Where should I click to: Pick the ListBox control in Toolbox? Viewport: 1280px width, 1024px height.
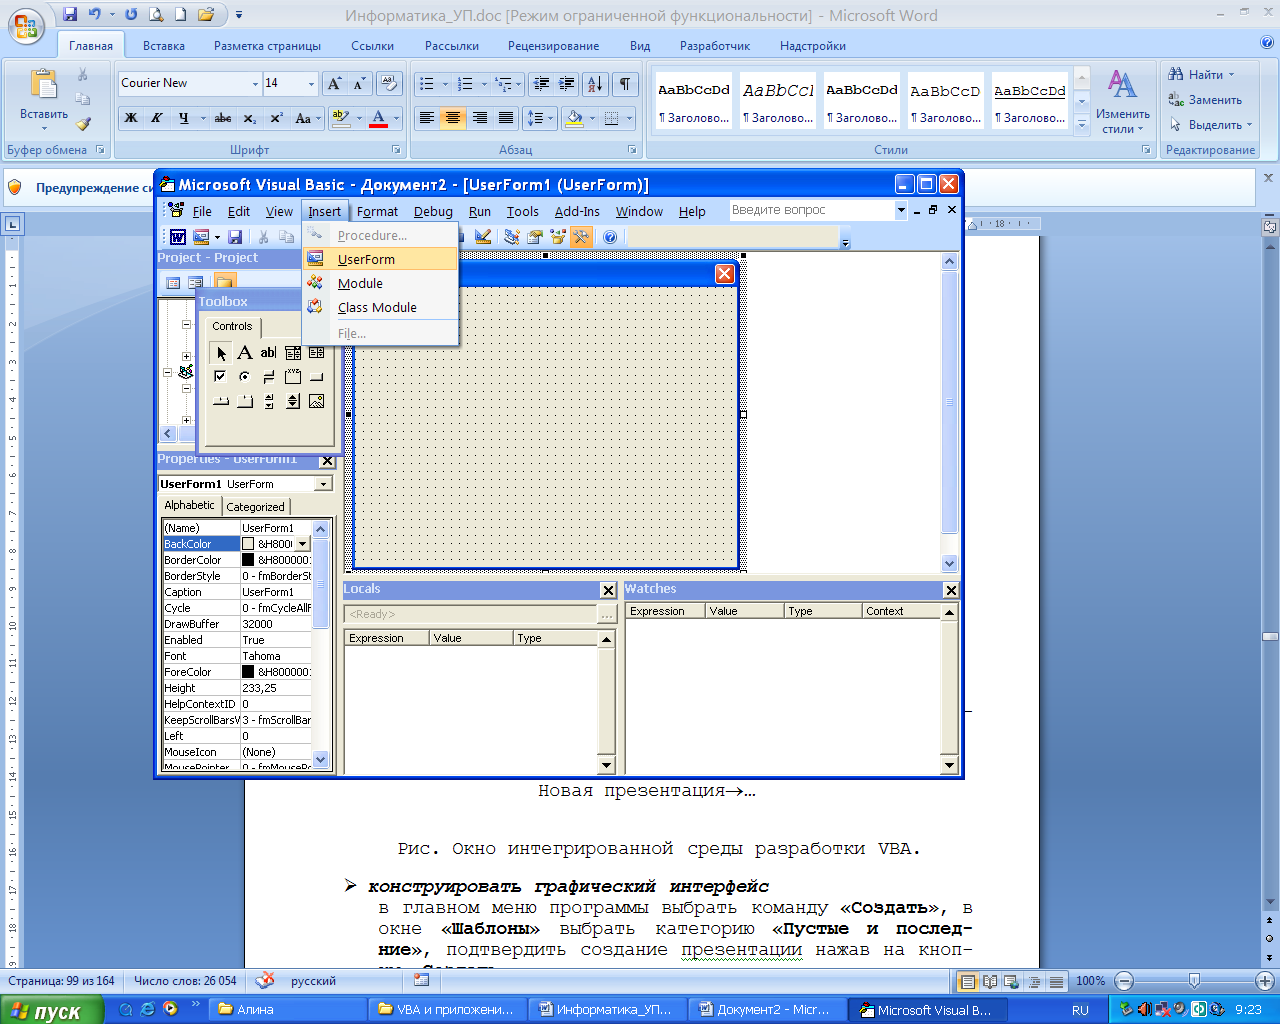click(317, 353)
